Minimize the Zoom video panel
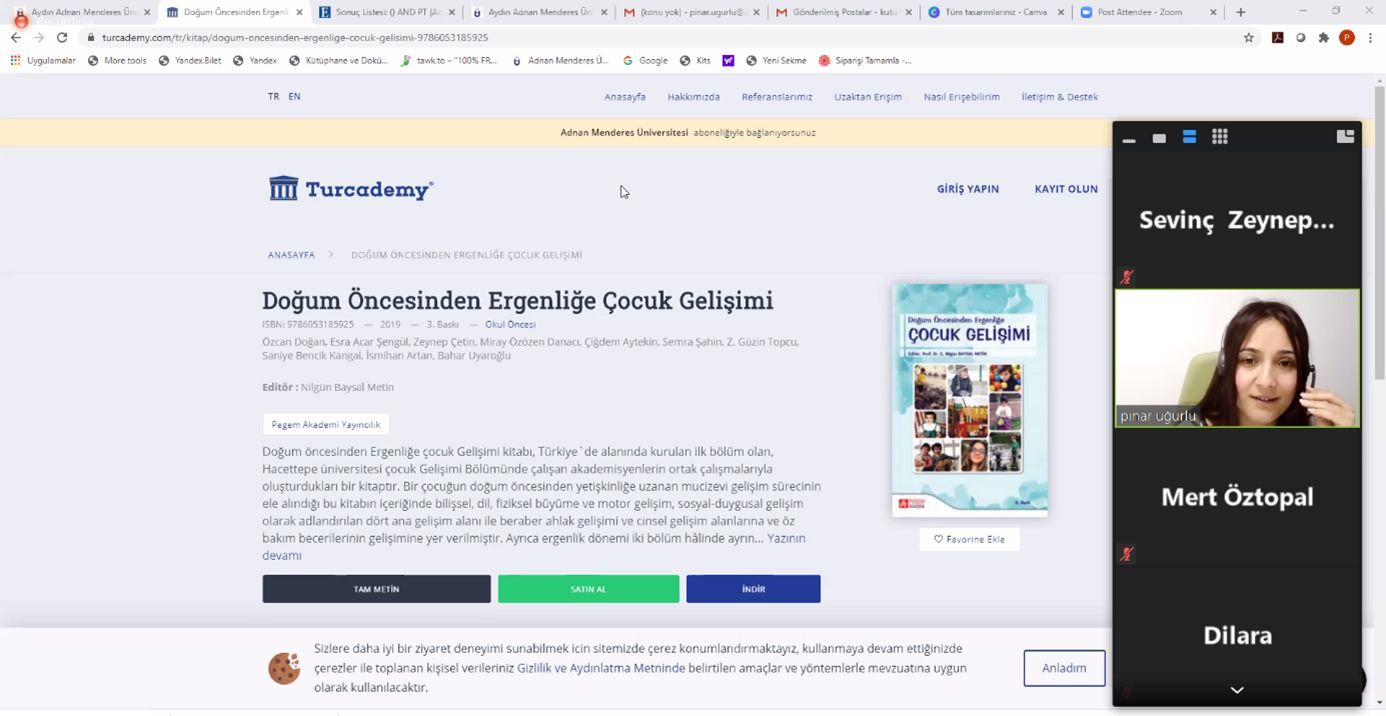The width and height of the screenshot is (1386, 716). pos(1129,138)
